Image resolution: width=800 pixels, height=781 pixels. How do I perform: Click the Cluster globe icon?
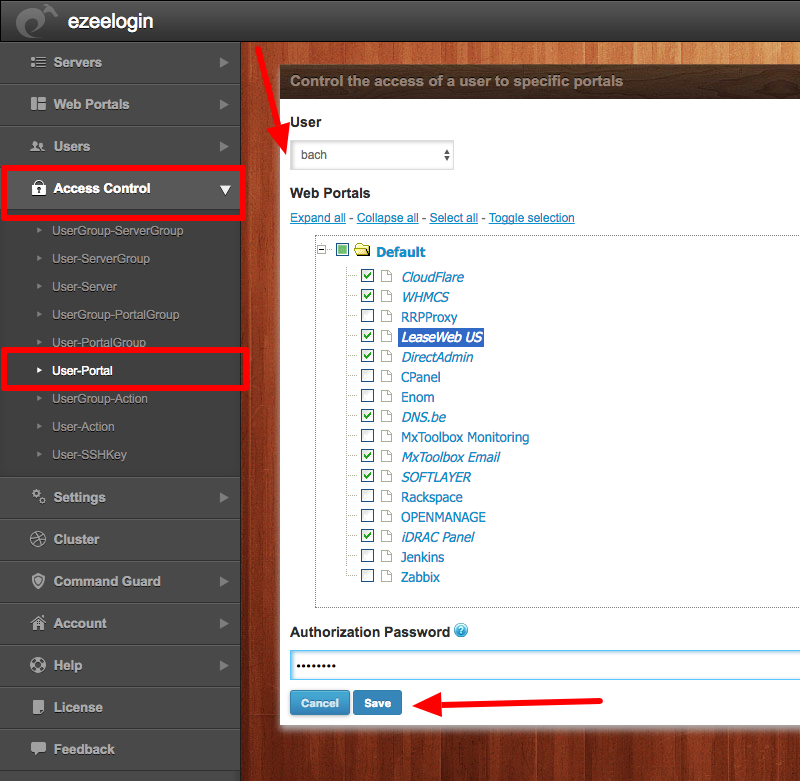[x=38, y=539]
